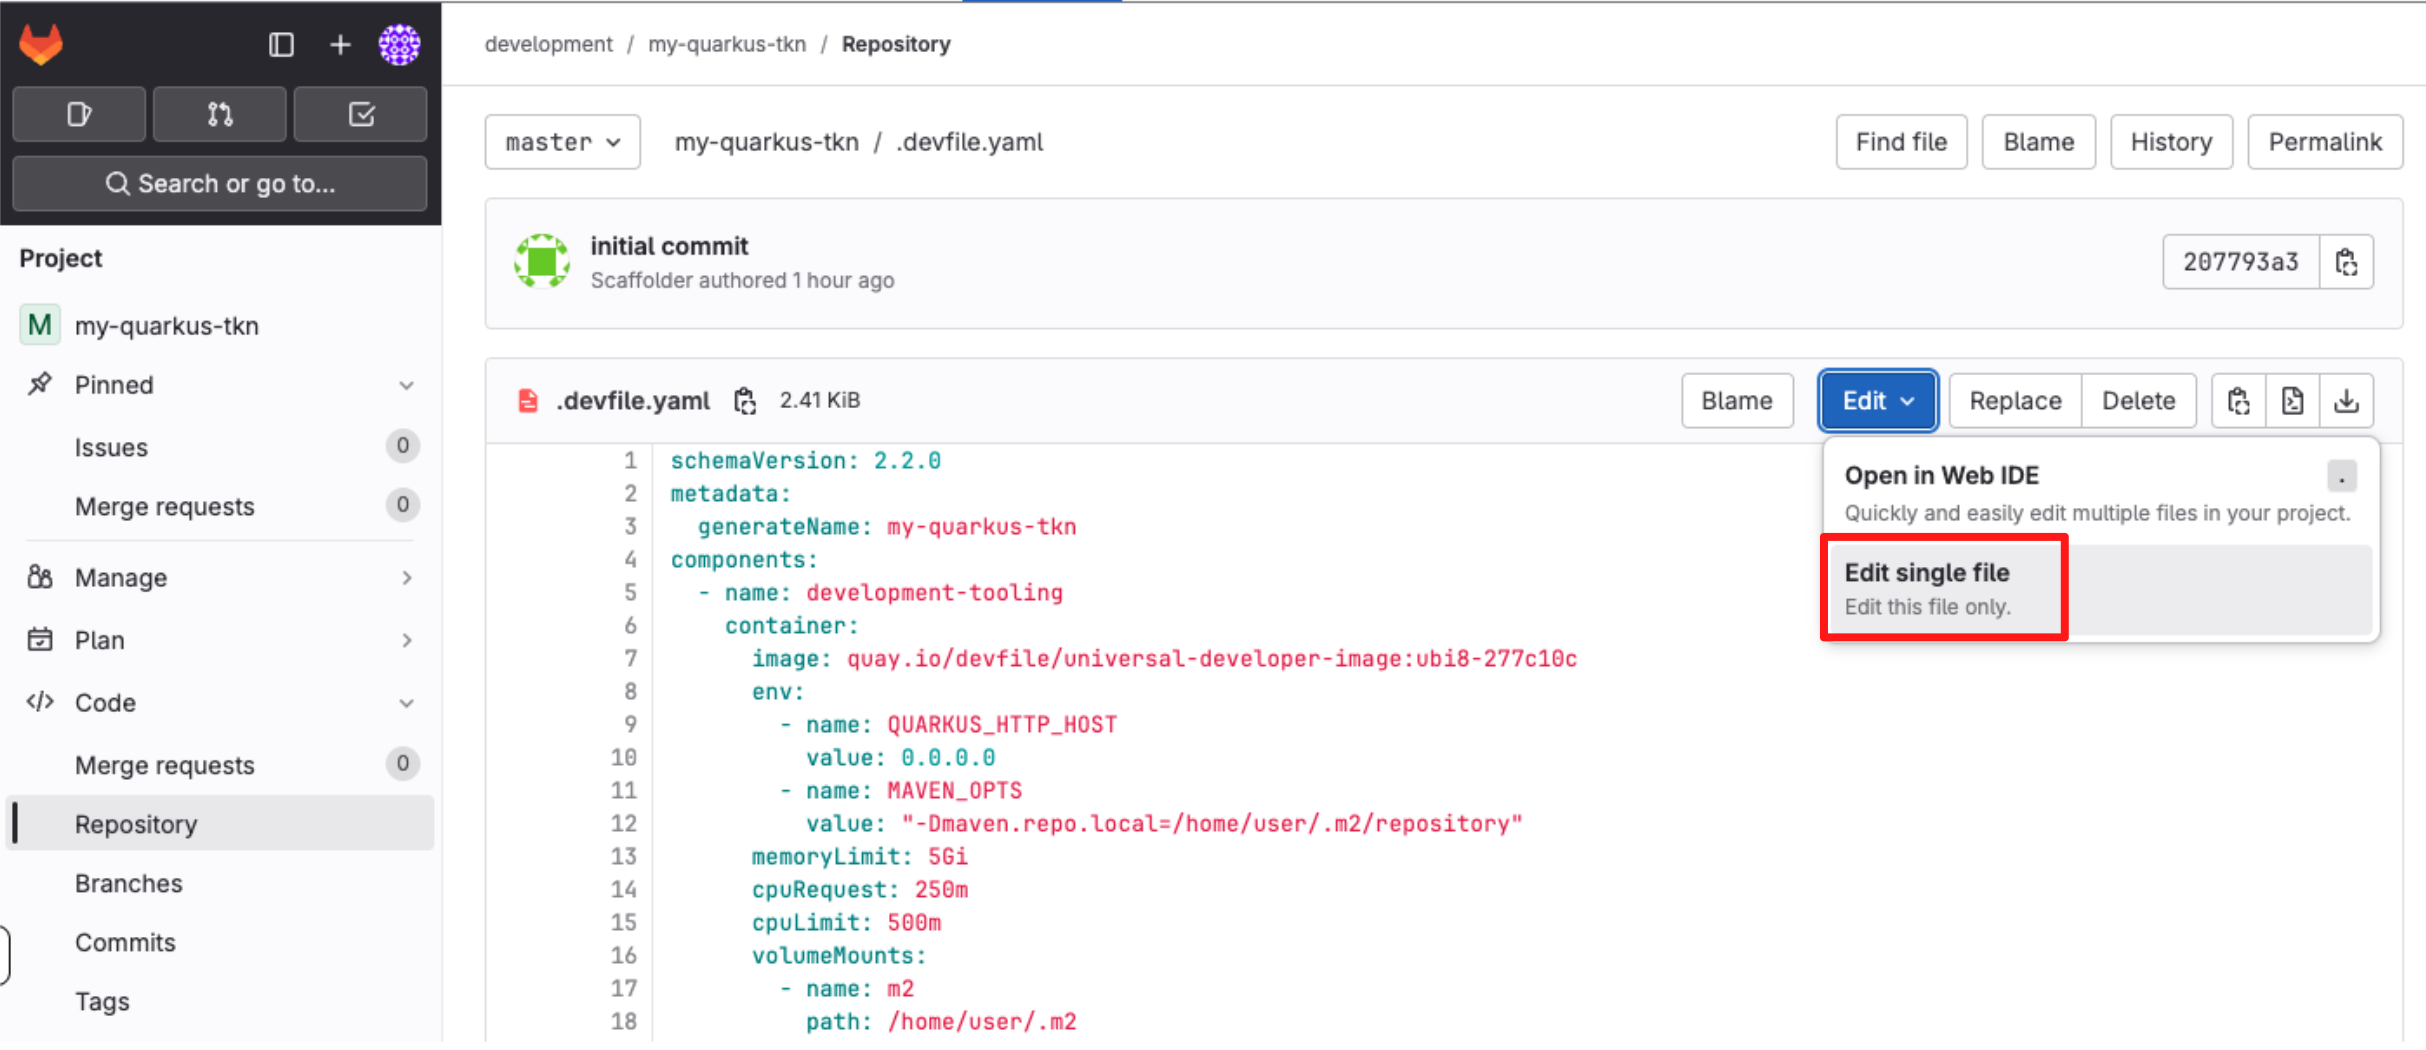Open raw view of the file

click(x=2292, y=401)
